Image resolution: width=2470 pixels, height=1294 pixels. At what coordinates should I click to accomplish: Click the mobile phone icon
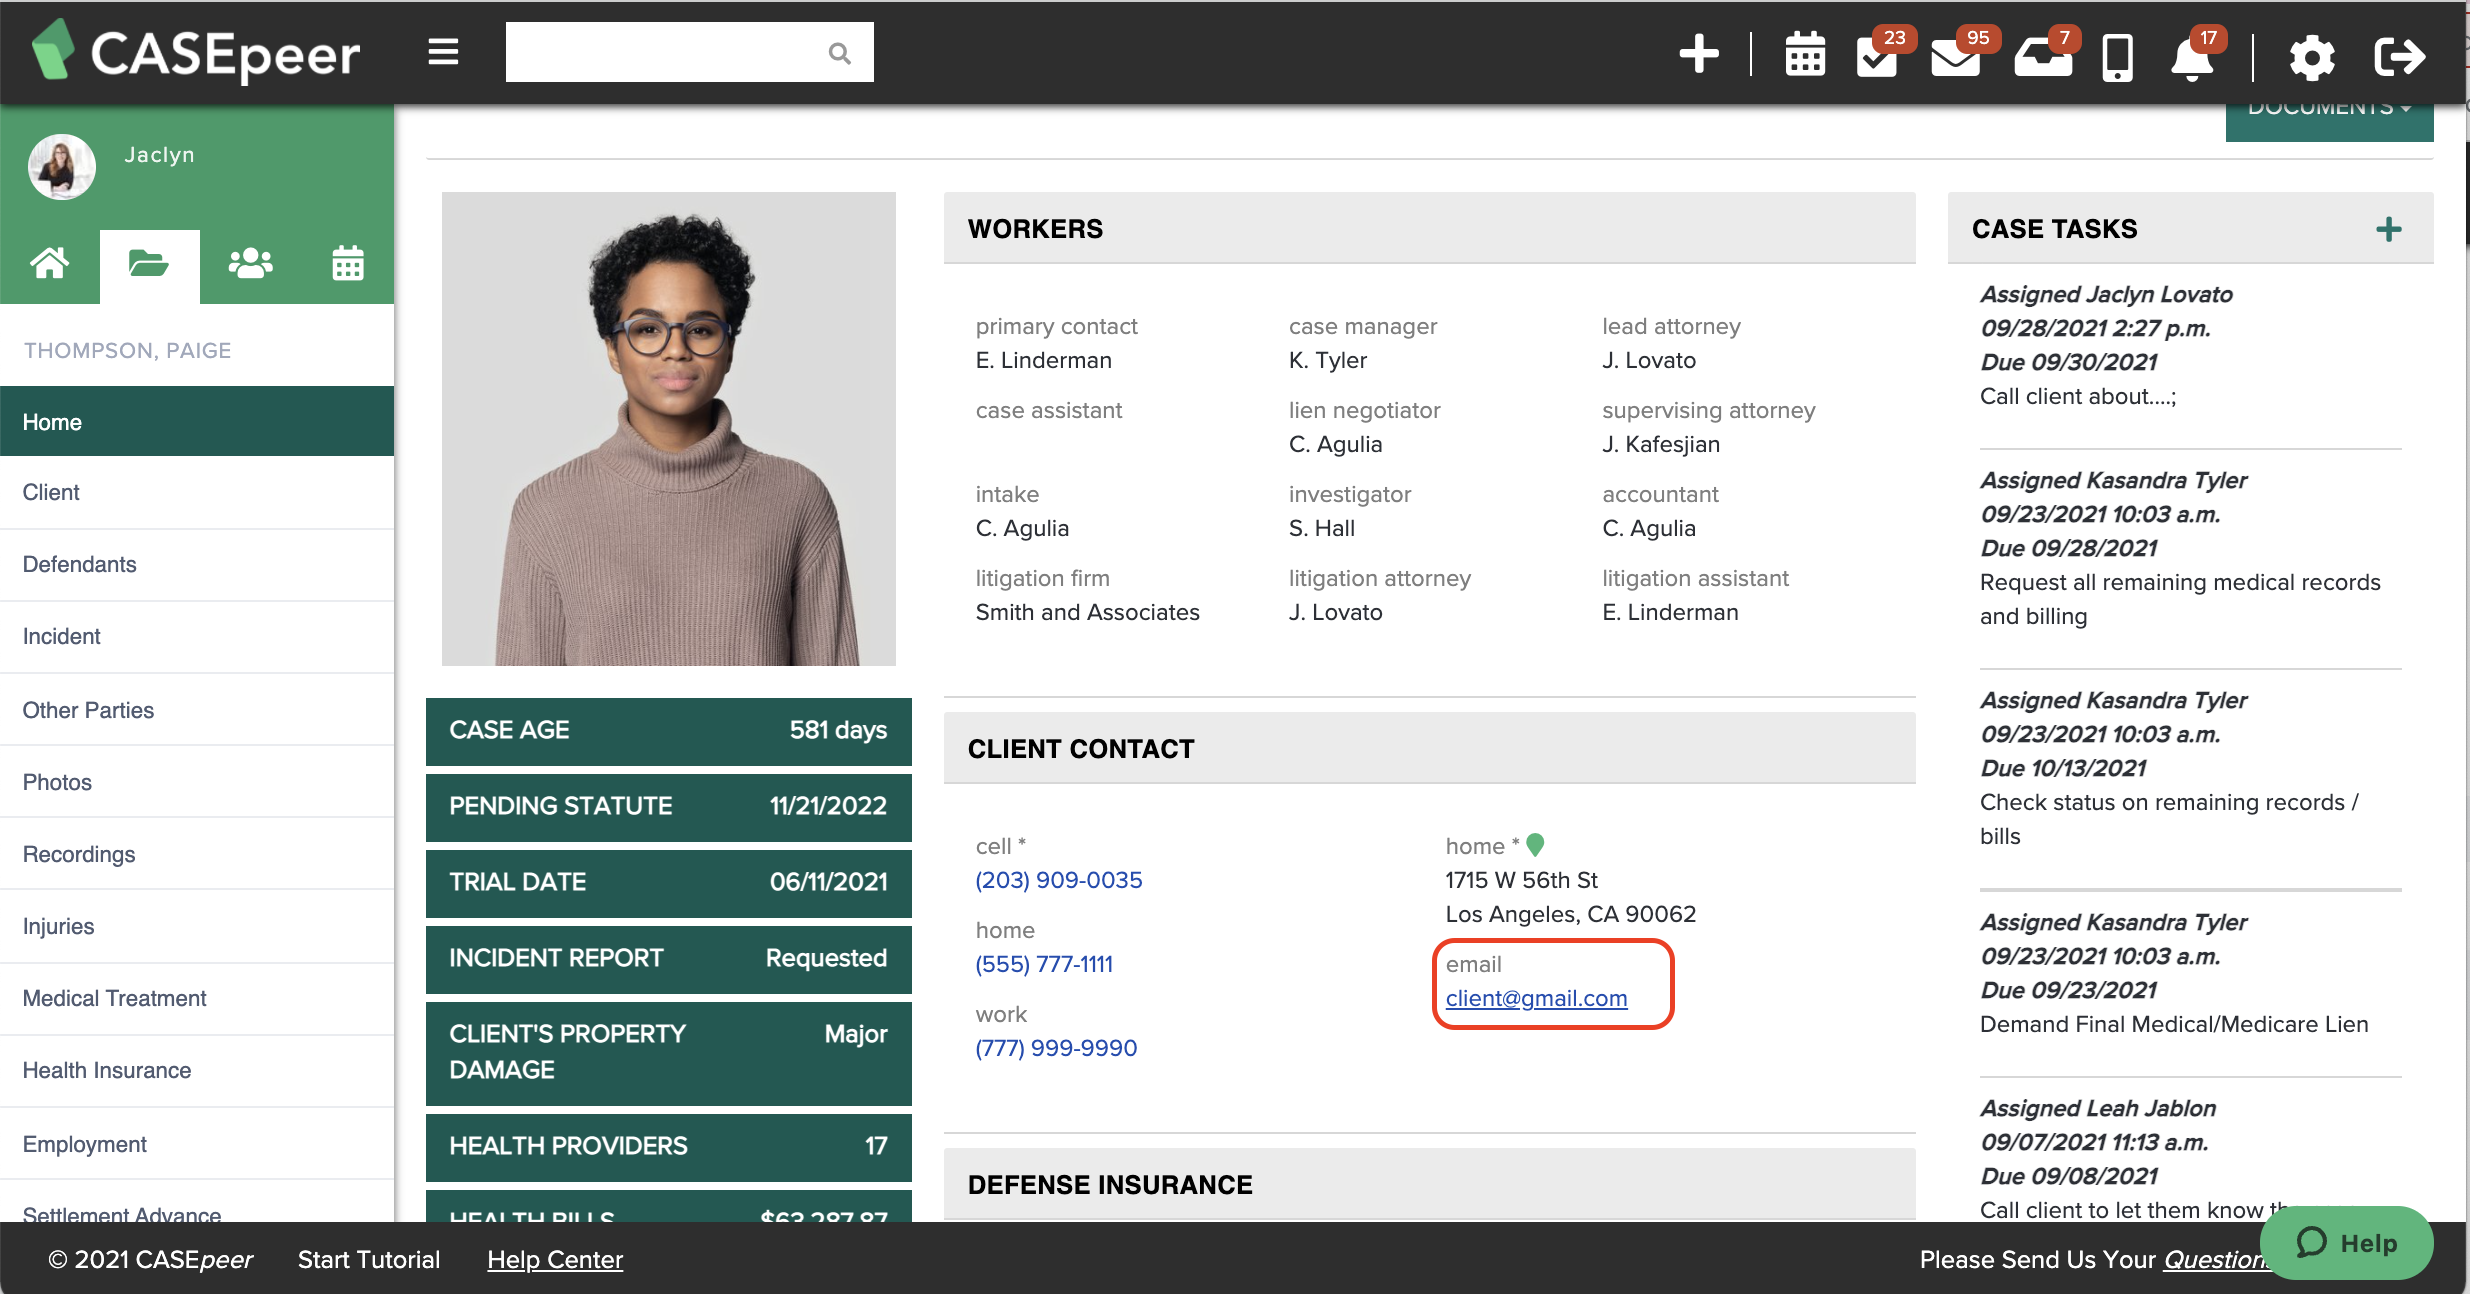[2118, 56]
